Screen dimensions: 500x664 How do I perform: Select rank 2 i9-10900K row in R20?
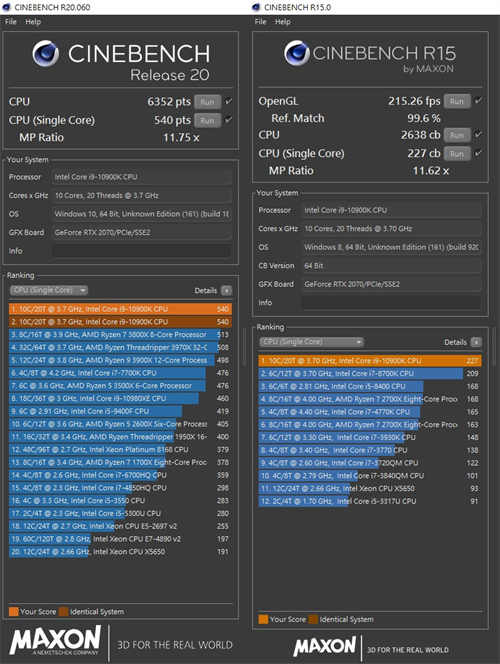tap(120, 322)
